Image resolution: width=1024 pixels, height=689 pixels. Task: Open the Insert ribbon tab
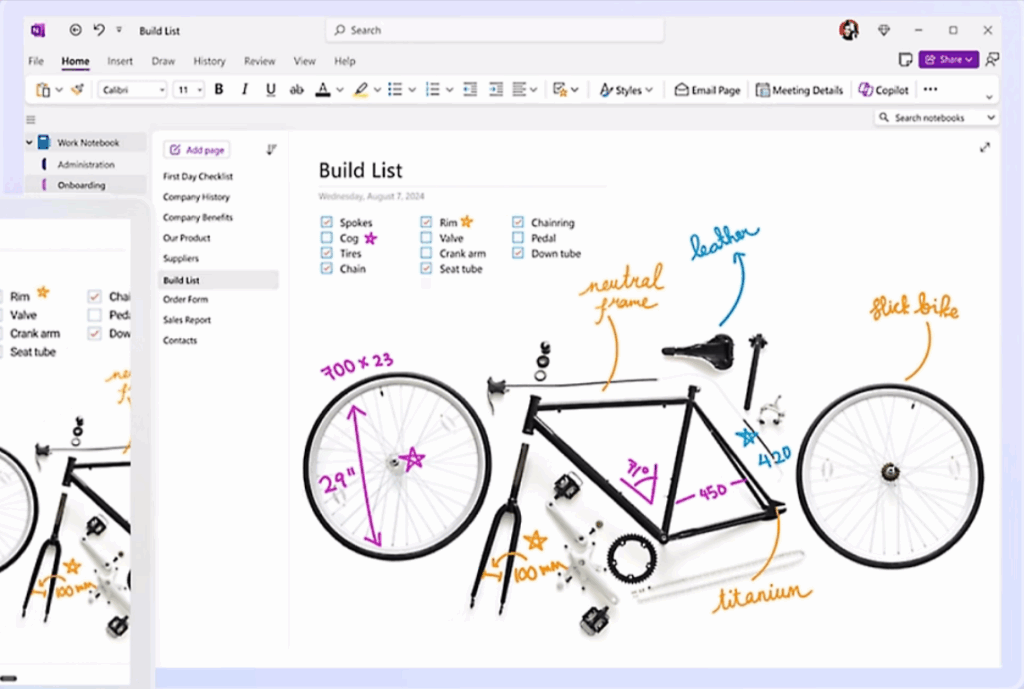[x=119, y=61]
